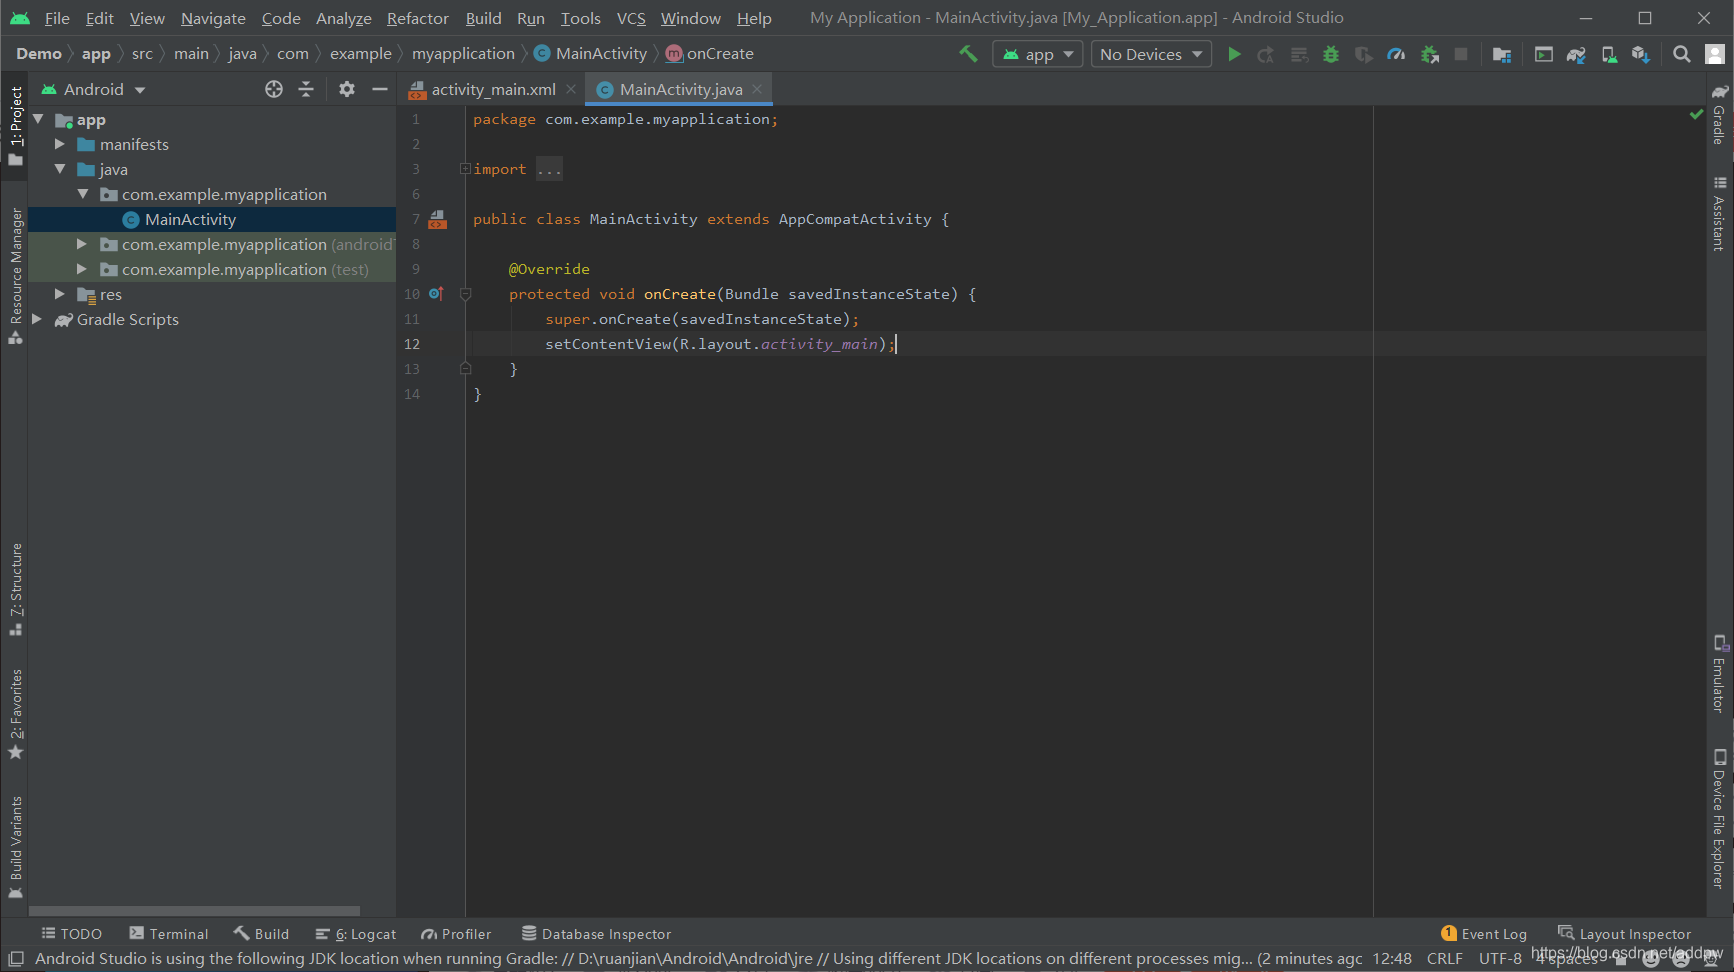Open the Profile app gauge icon
The width and height of the screenshot is (1734, 972).
point(1396,54)
